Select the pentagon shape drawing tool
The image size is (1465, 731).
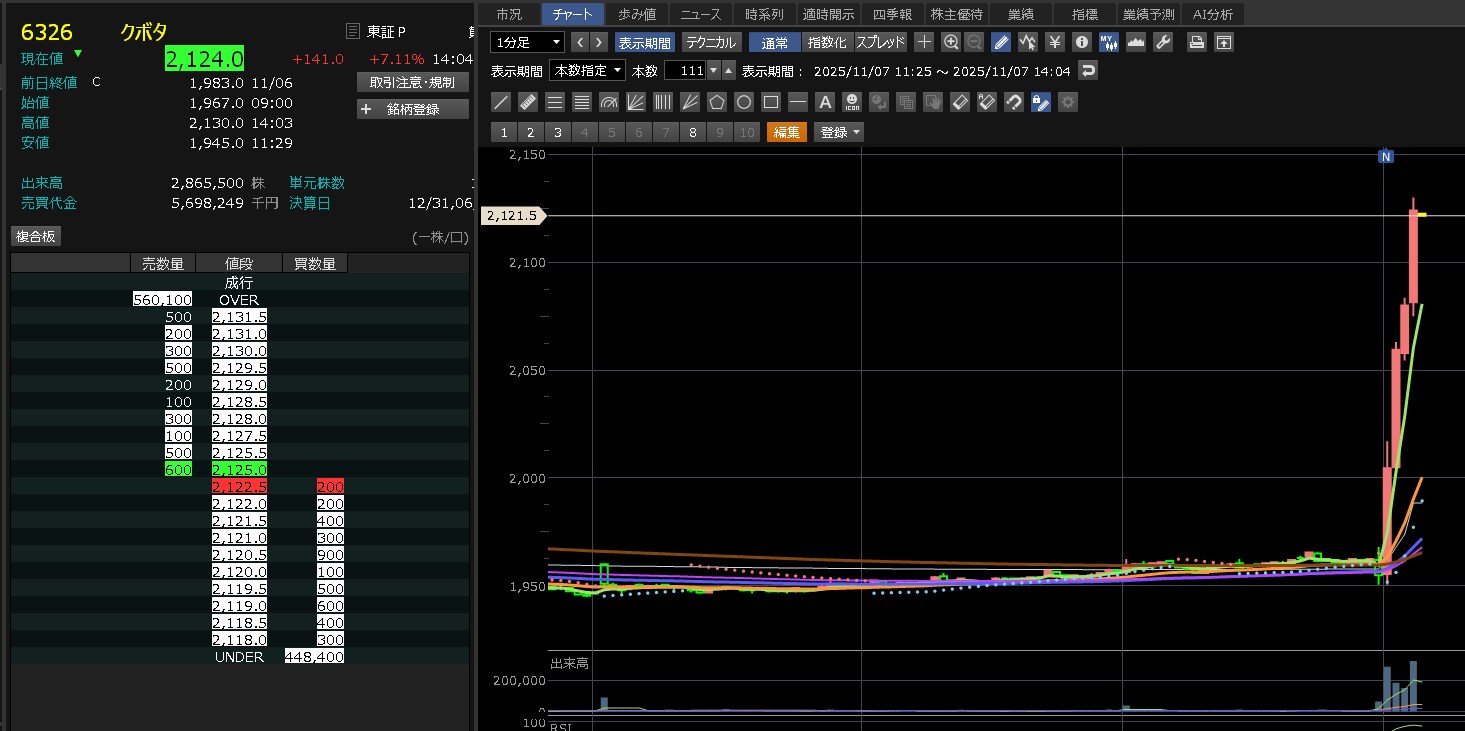coord(717,102)
